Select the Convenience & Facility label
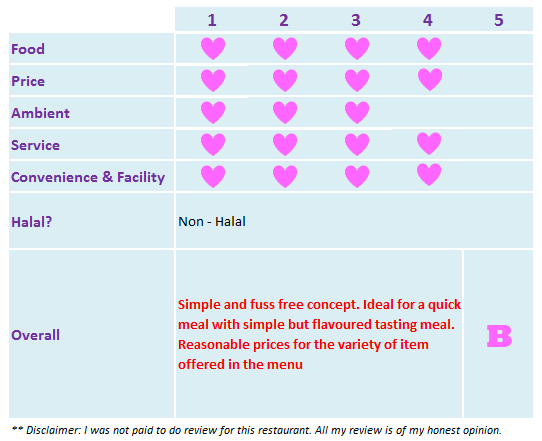Image resolution: width=542 pixels, height=441 pixels. [x=88, y=177]
